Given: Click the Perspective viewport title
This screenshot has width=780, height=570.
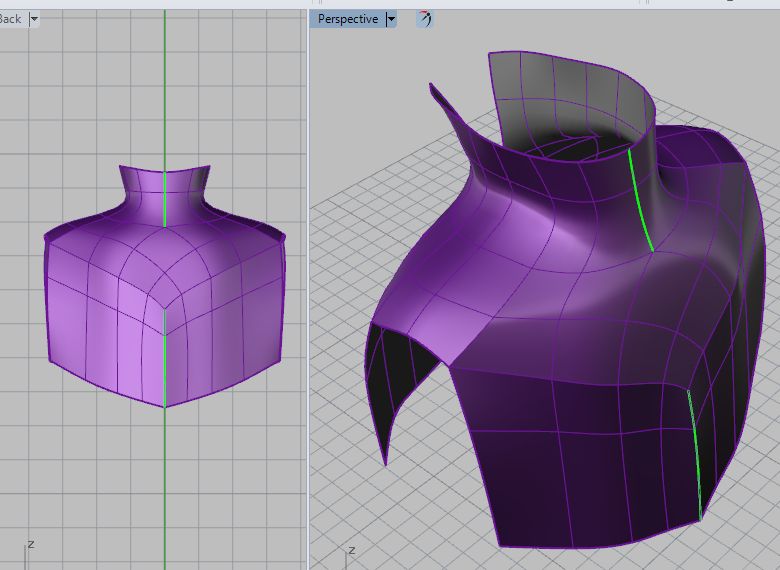Looking at the screenshot, I should (347, 19).
